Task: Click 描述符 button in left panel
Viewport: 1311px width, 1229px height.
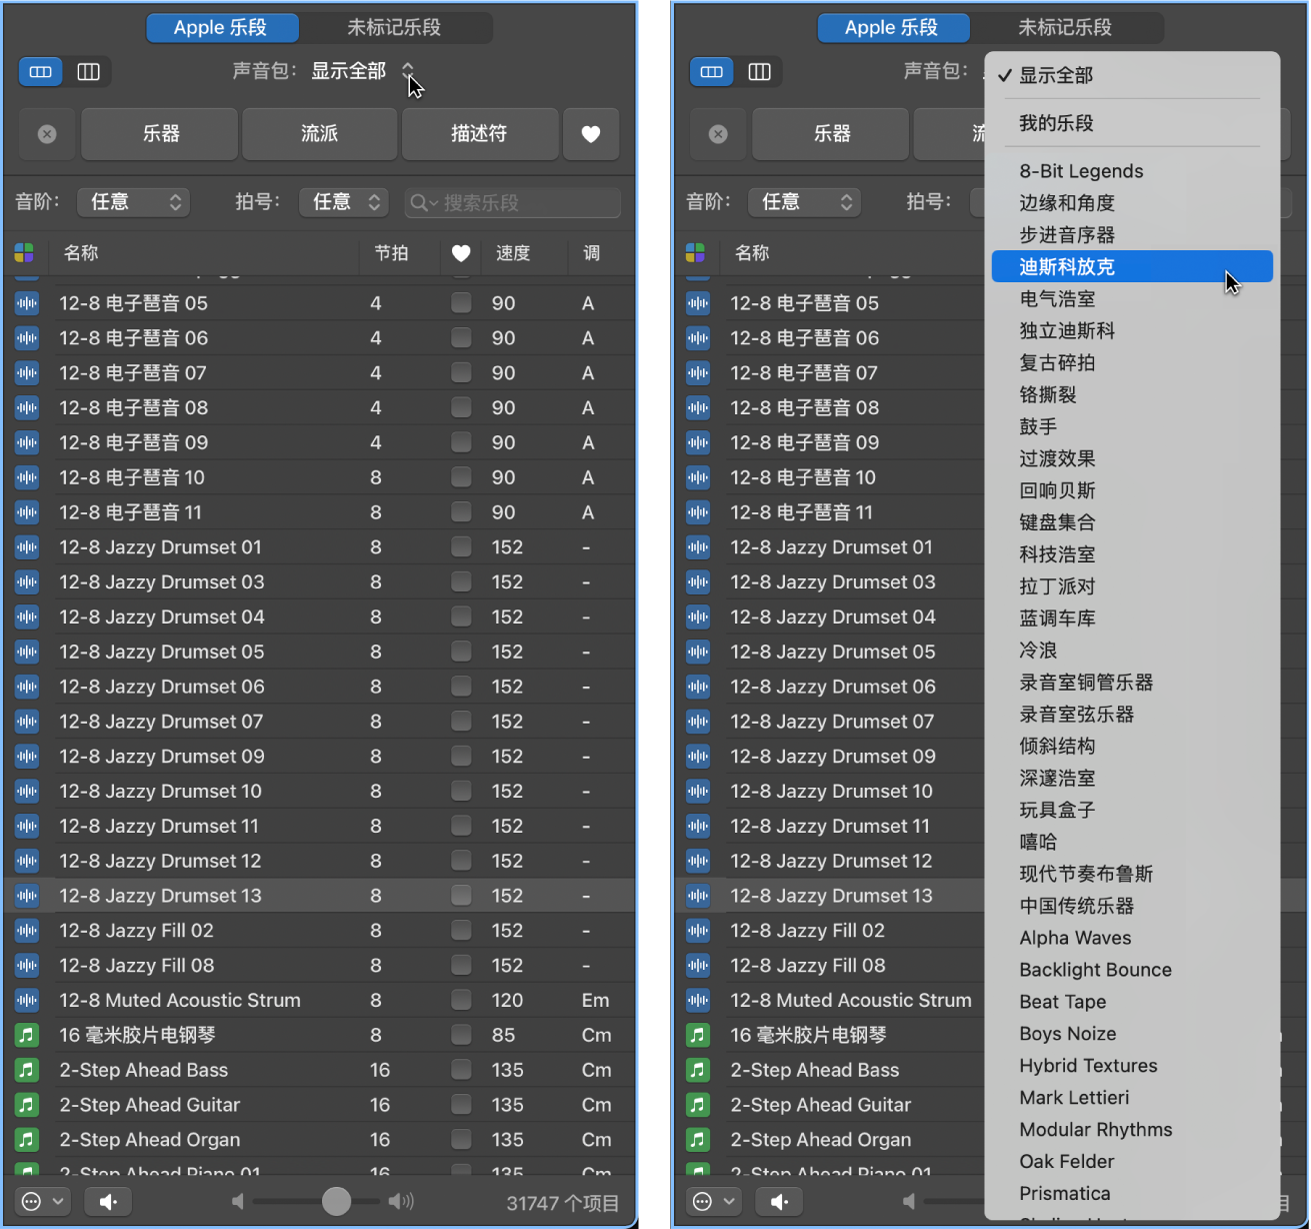Action: 479,134
